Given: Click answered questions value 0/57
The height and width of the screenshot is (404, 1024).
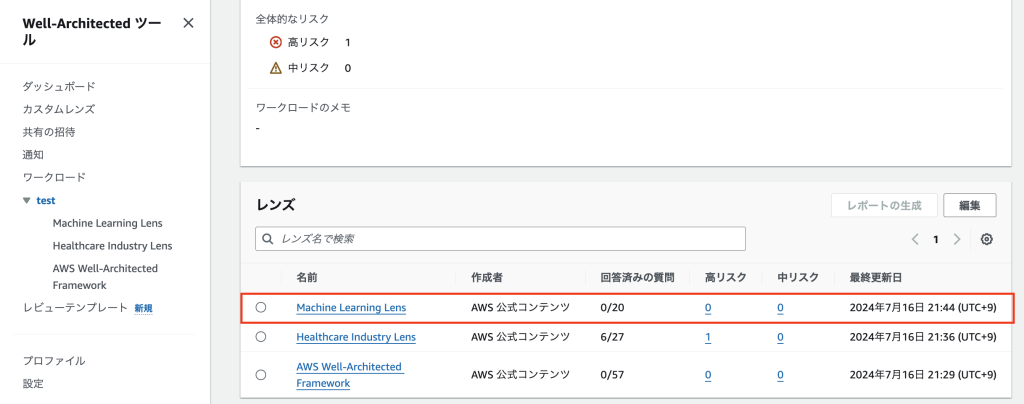Looking at the screenshot, I should (x=612, y=375).
